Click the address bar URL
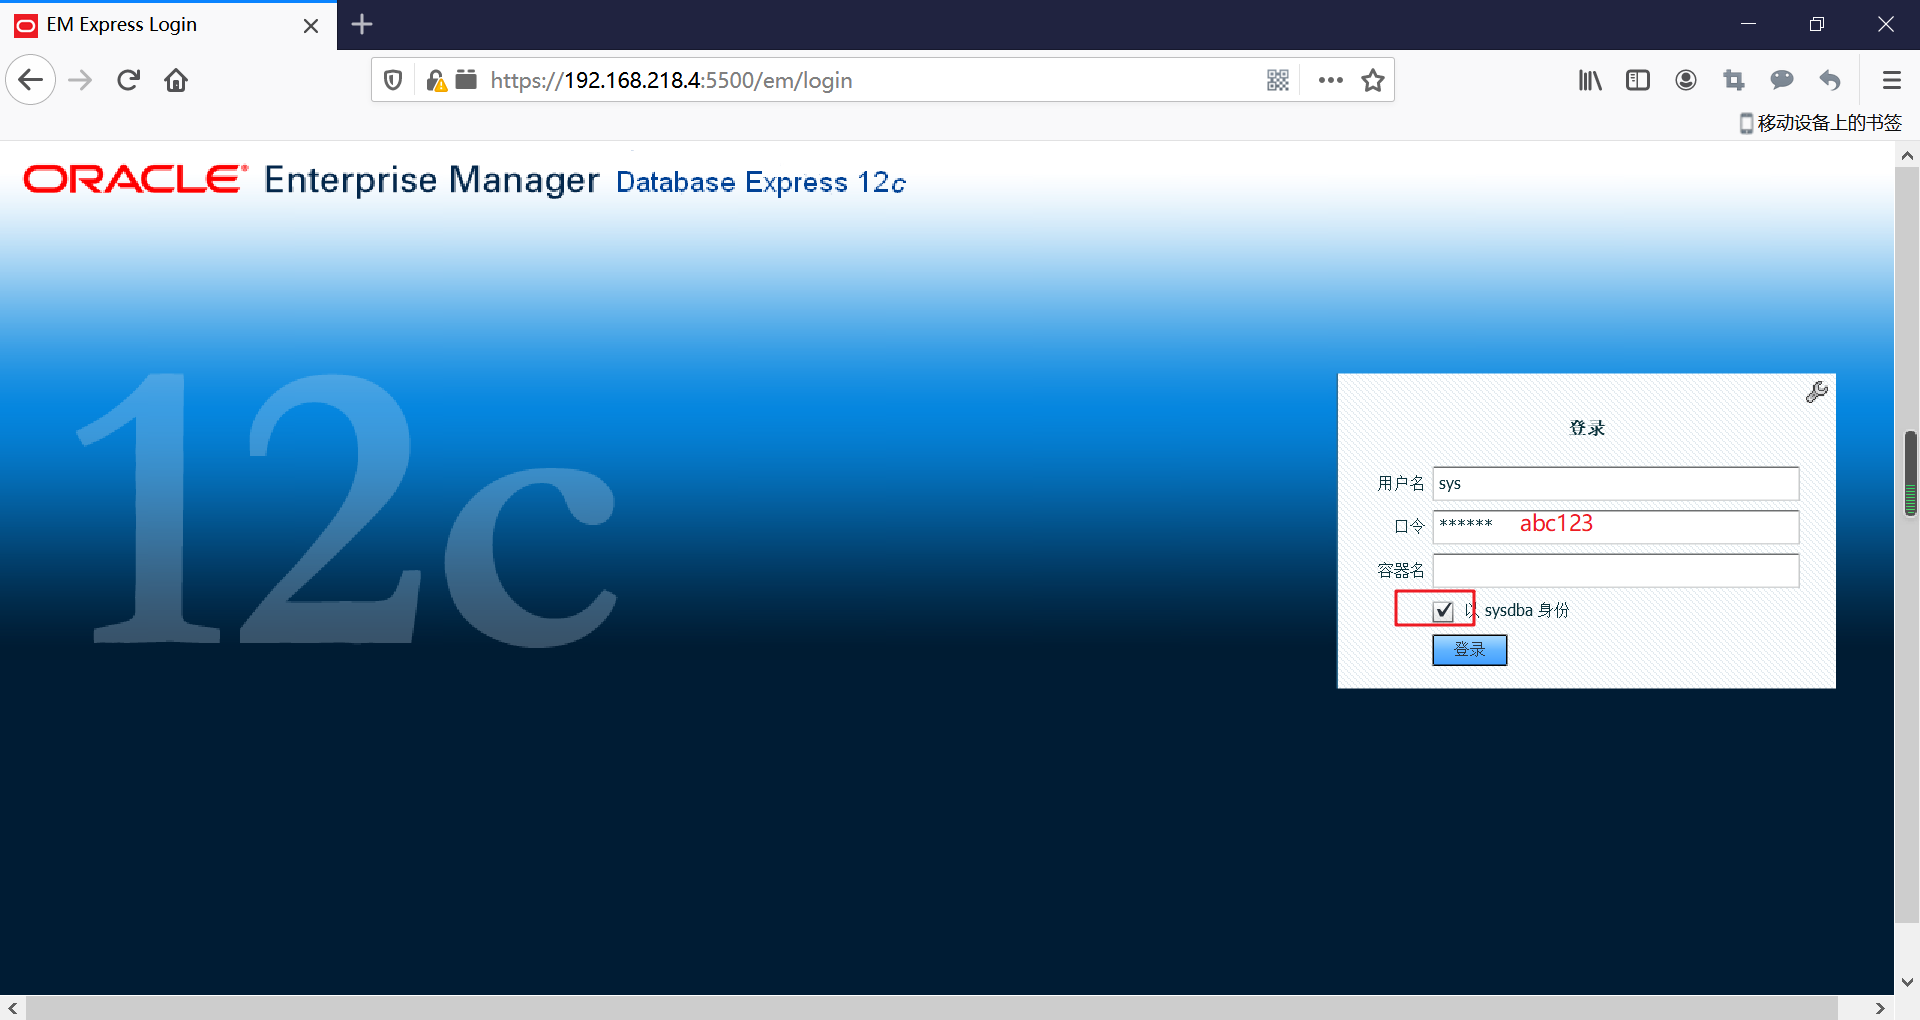The height and width of the screenshot is (1020, 1920). tap(671, 80)
